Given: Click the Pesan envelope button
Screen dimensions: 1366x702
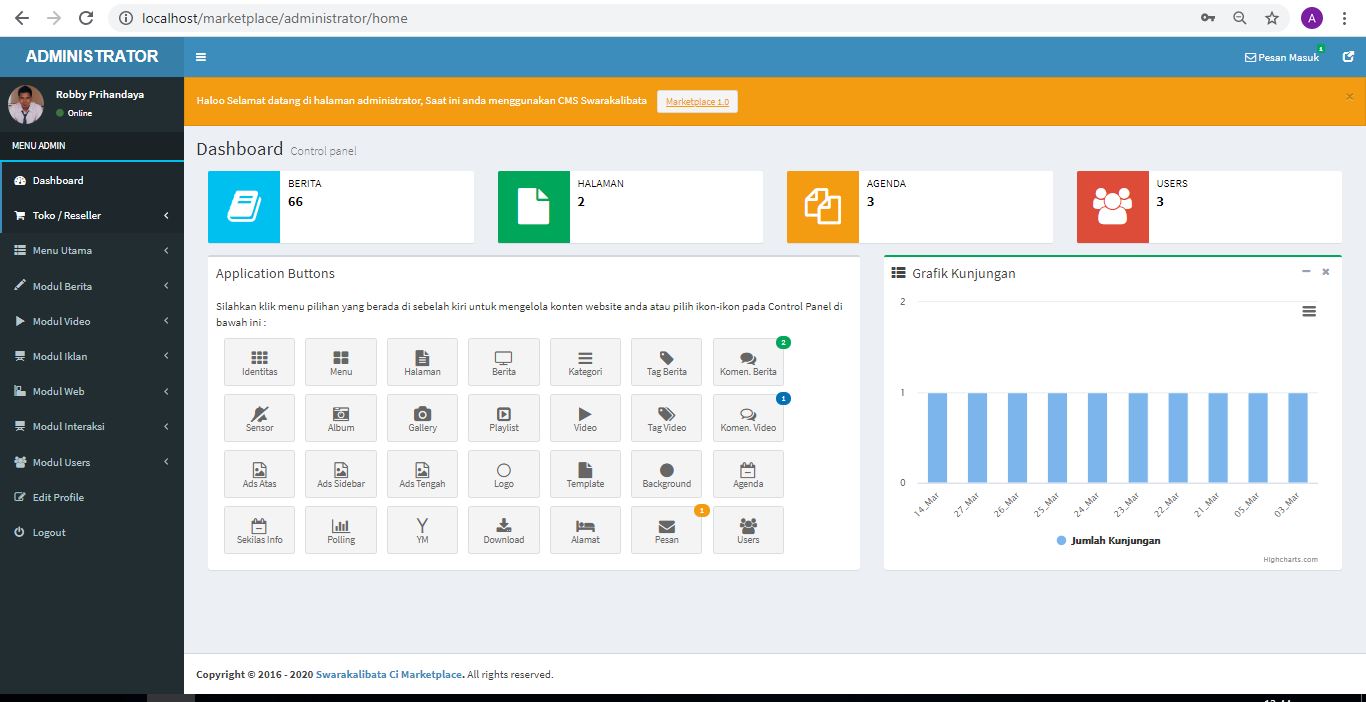Looking at the screenshot, I should tap(666, 530).
